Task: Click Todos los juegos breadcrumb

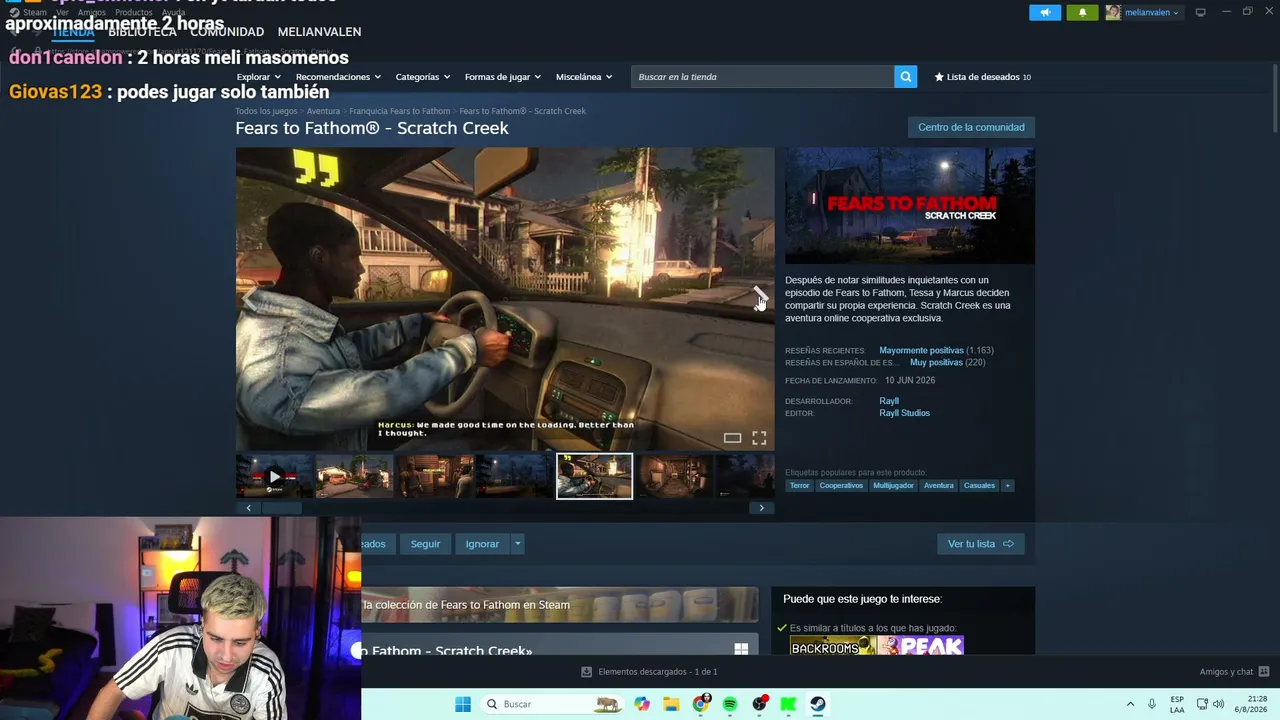Action: coord(266,111)
